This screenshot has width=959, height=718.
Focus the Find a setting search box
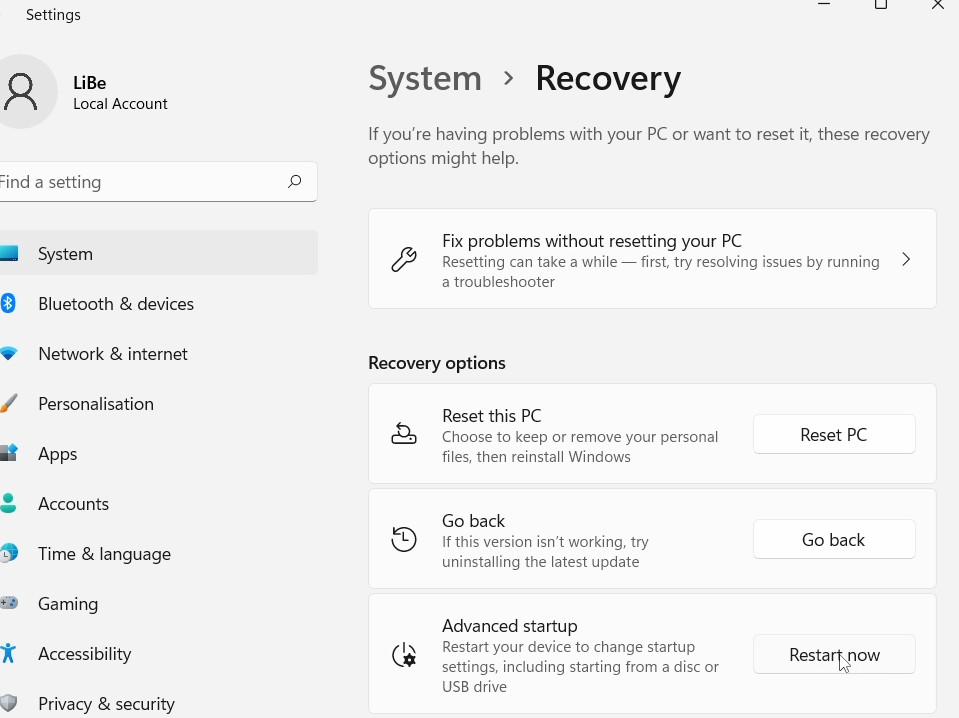[x=140, y=182]
